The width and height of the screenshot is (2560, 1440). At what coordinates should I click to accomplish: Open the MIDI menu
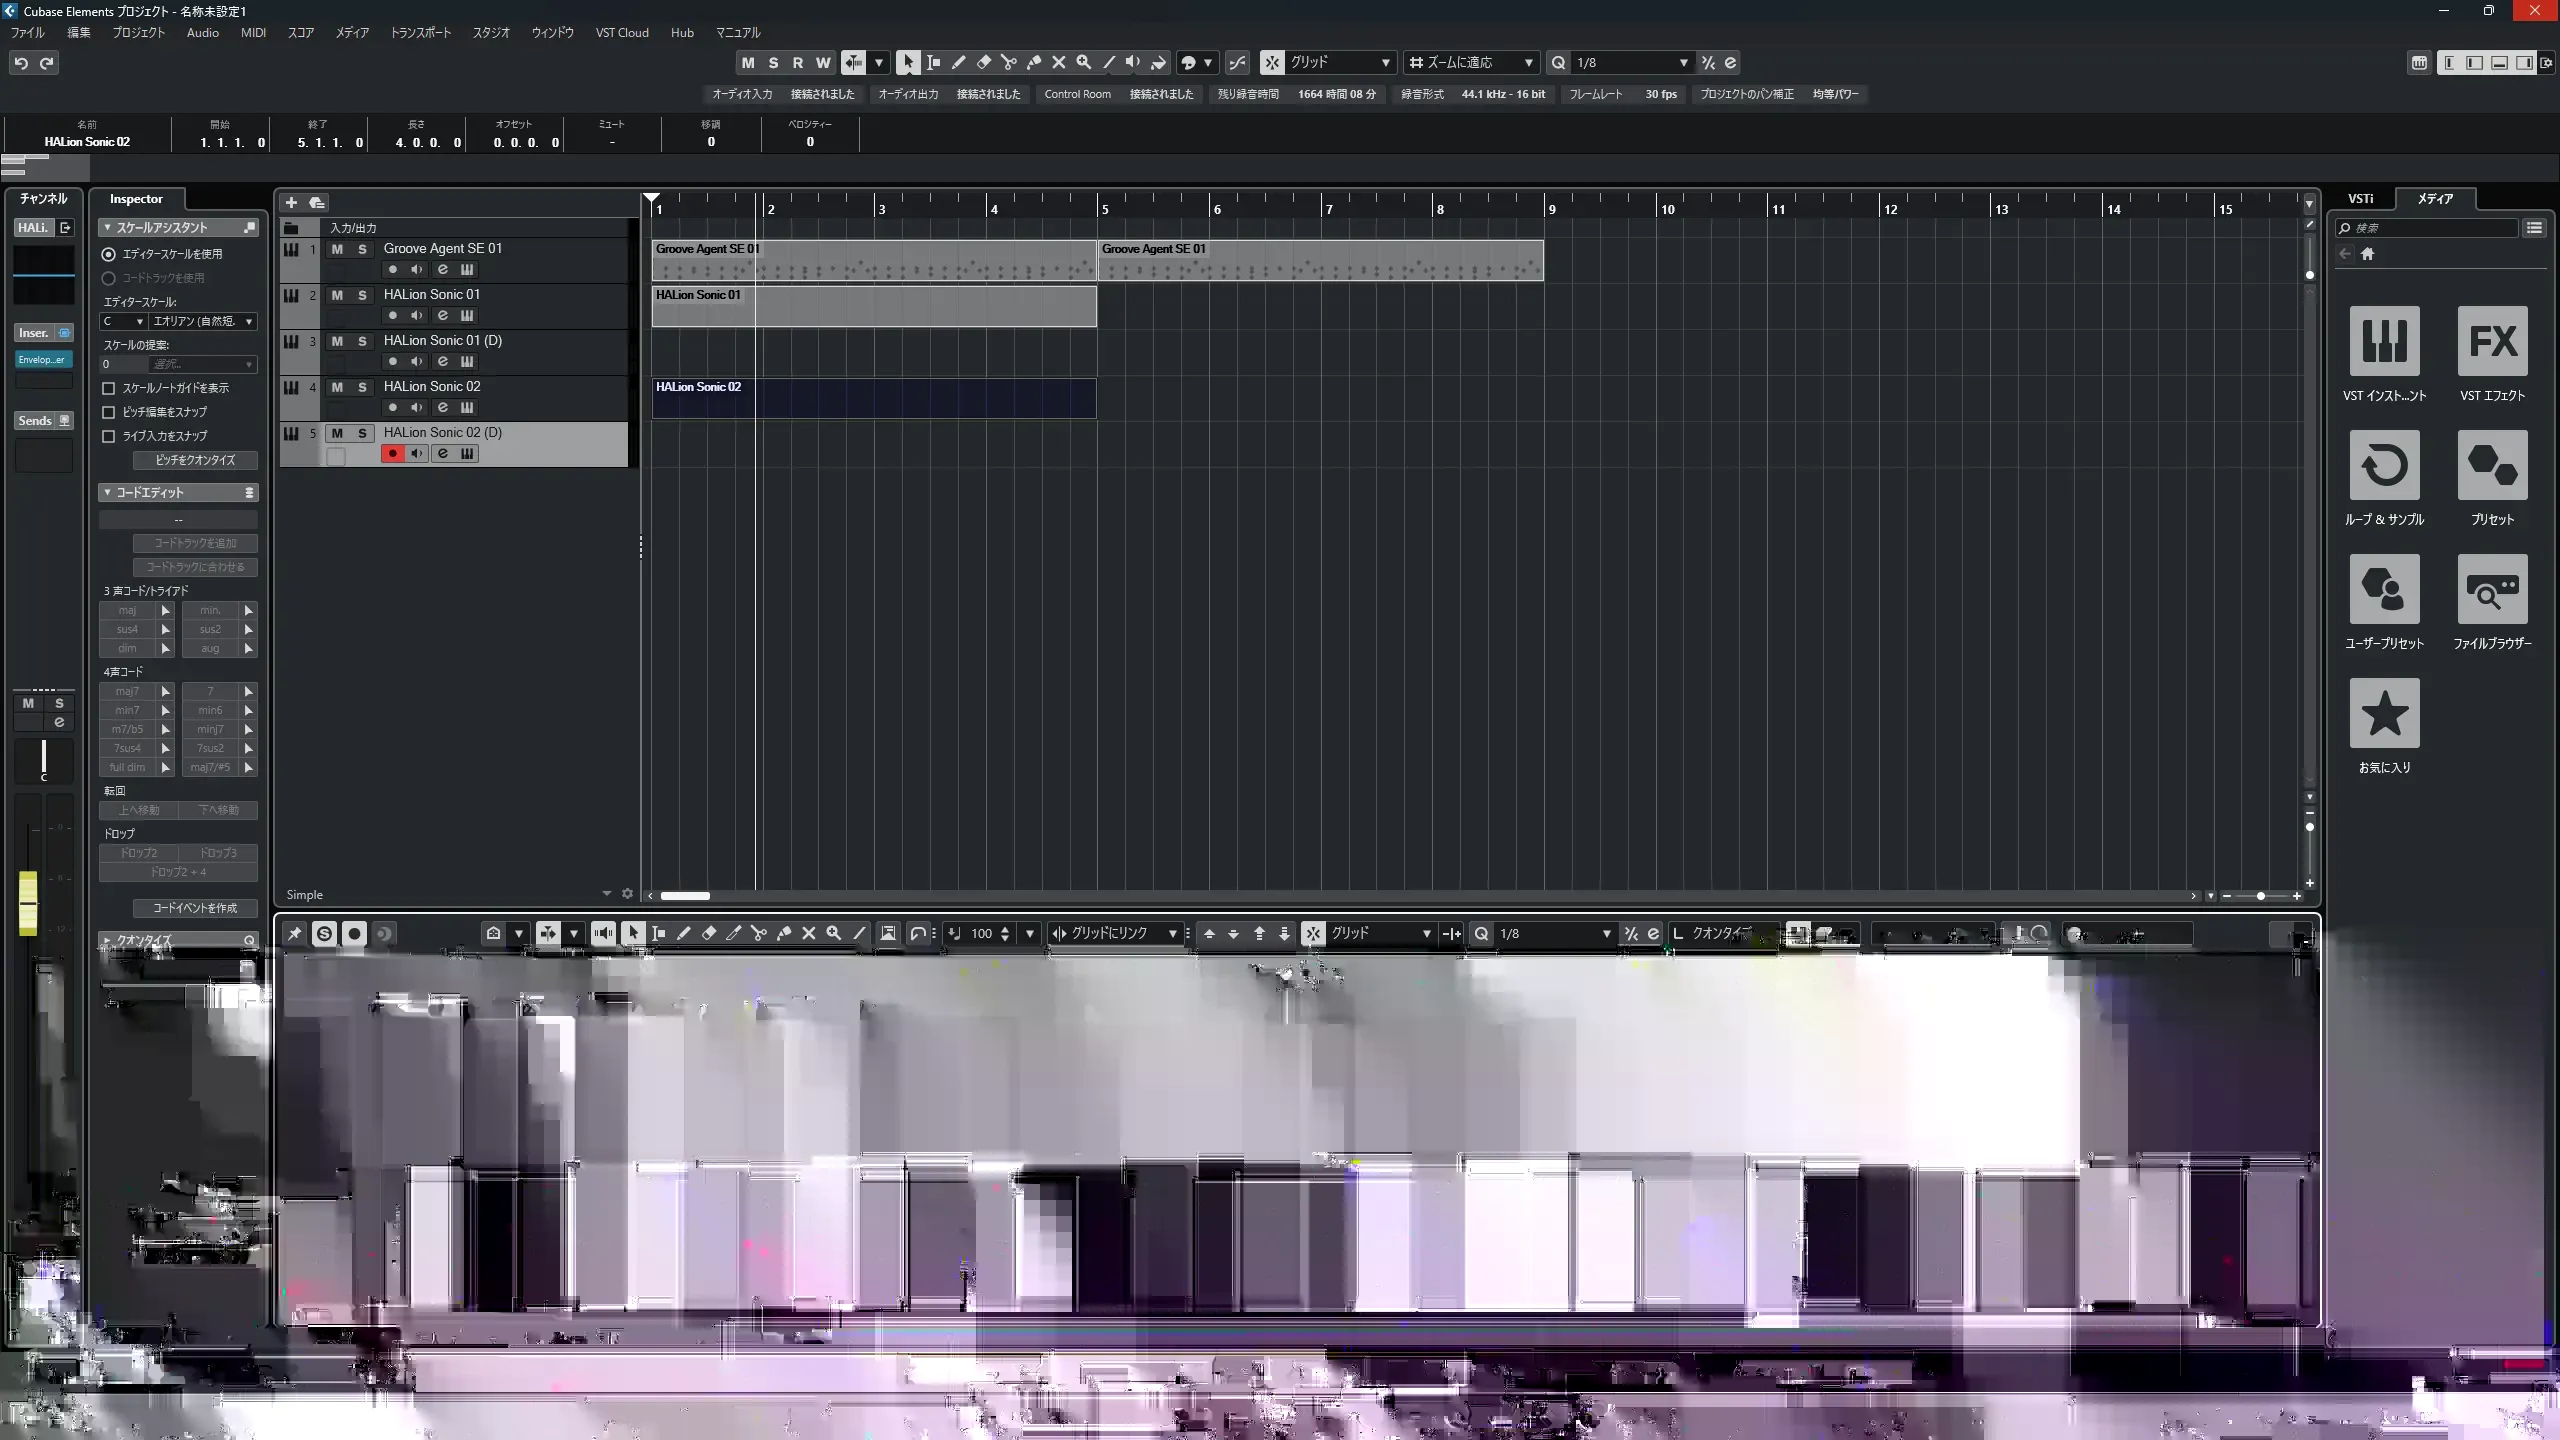click(253, 33)
